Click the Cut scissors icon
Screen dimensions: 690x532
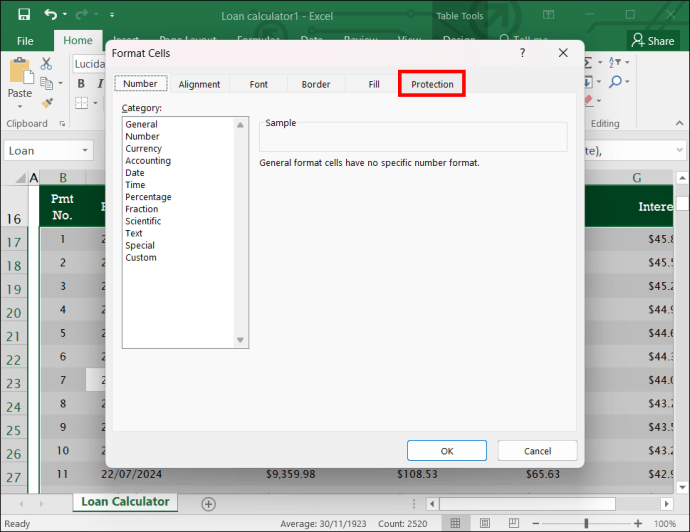point(46,64)
